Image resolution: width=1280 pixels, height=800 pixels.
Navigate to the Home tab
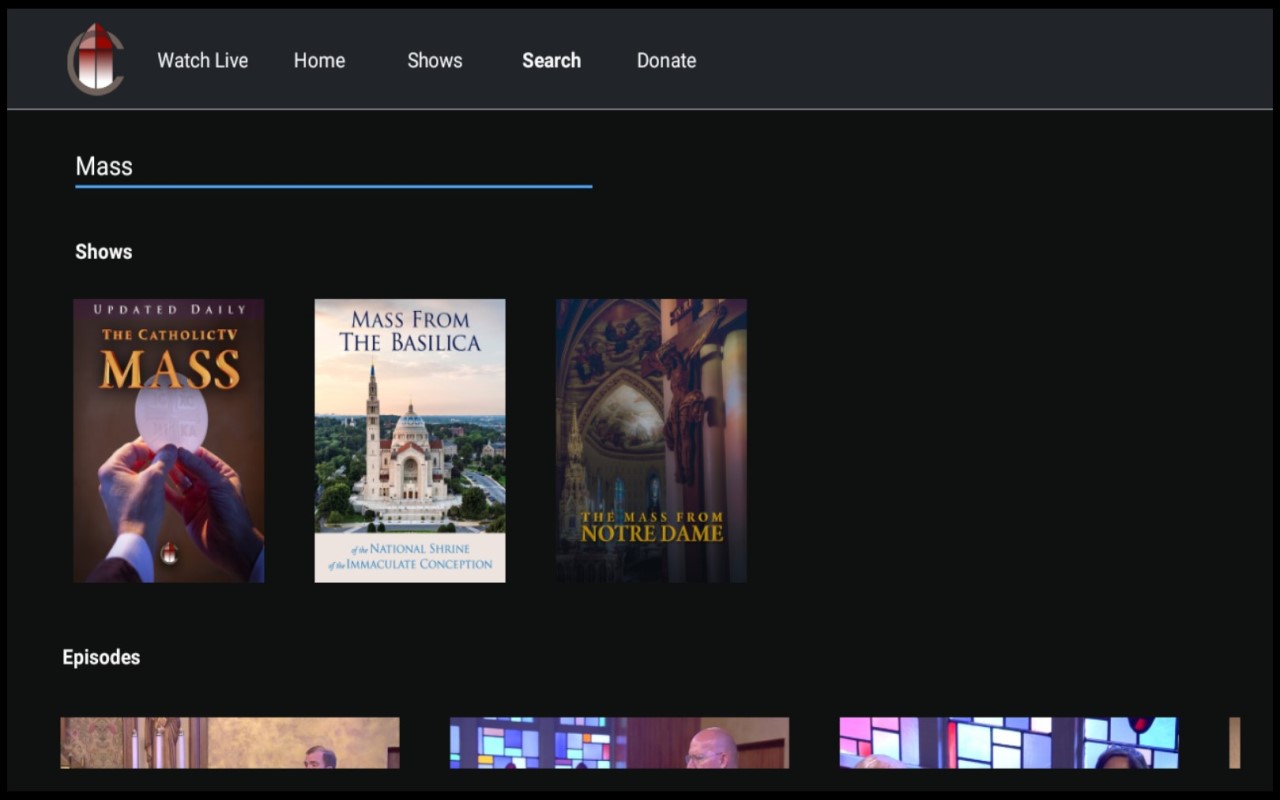(319, 60)
